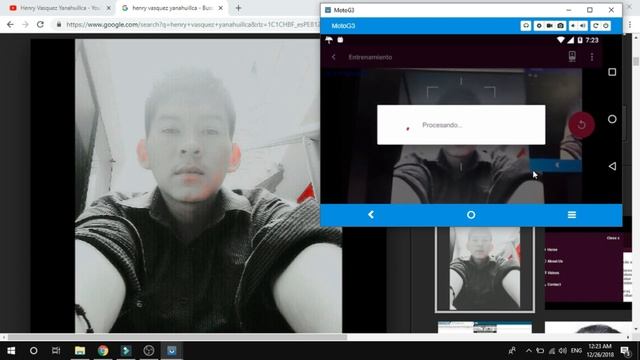The height and width of the screenshot is (360, 640).
Task: Click the large selfie image in Chrome
Action: 208,186
